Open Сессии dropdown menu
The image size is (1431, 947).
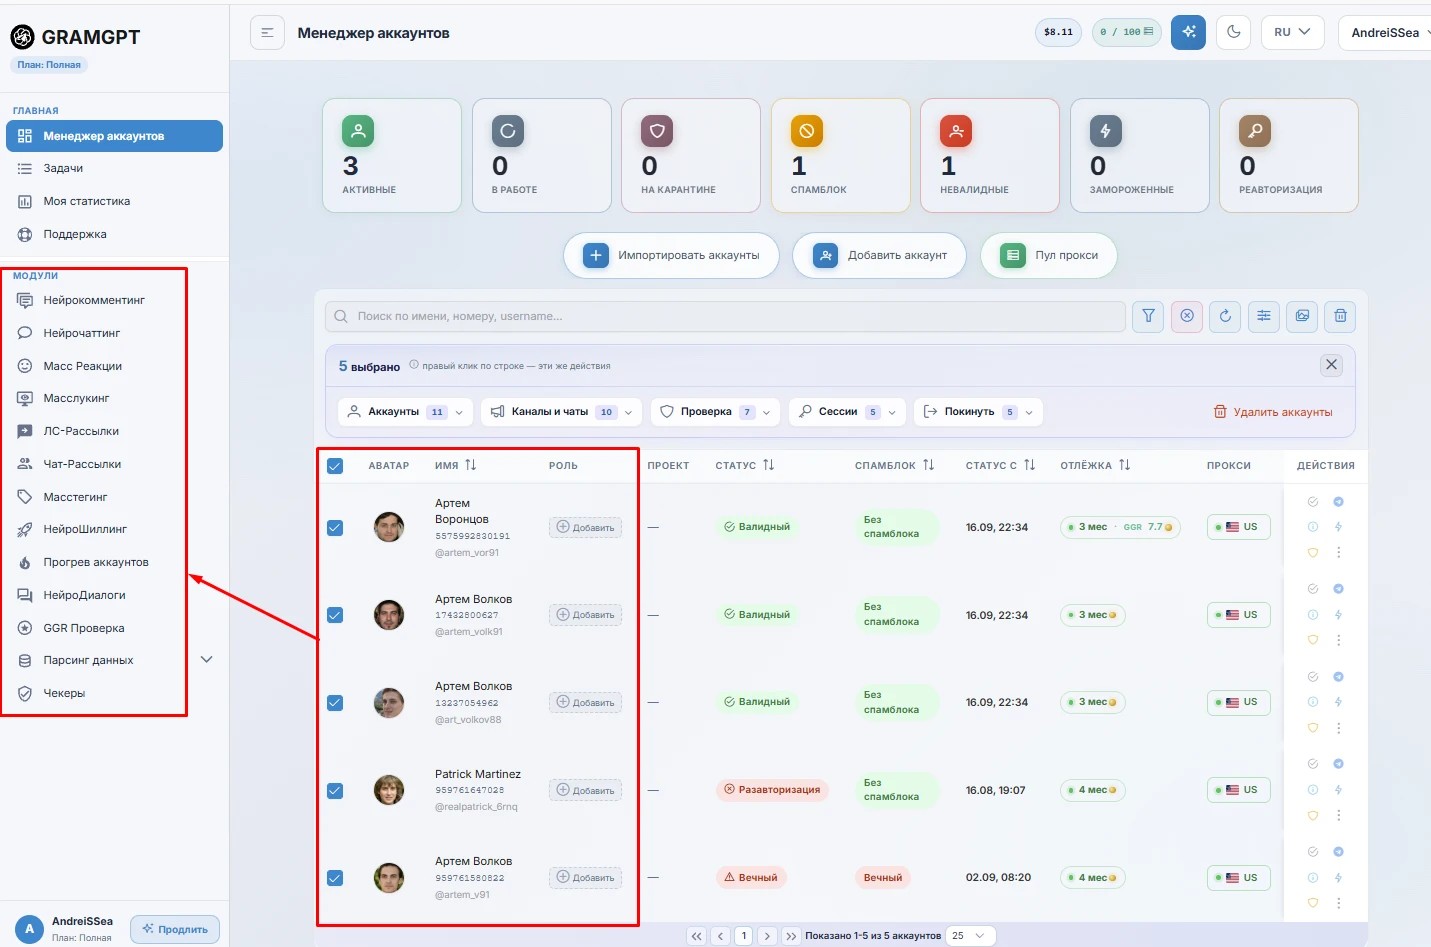(x=848, y=412)
